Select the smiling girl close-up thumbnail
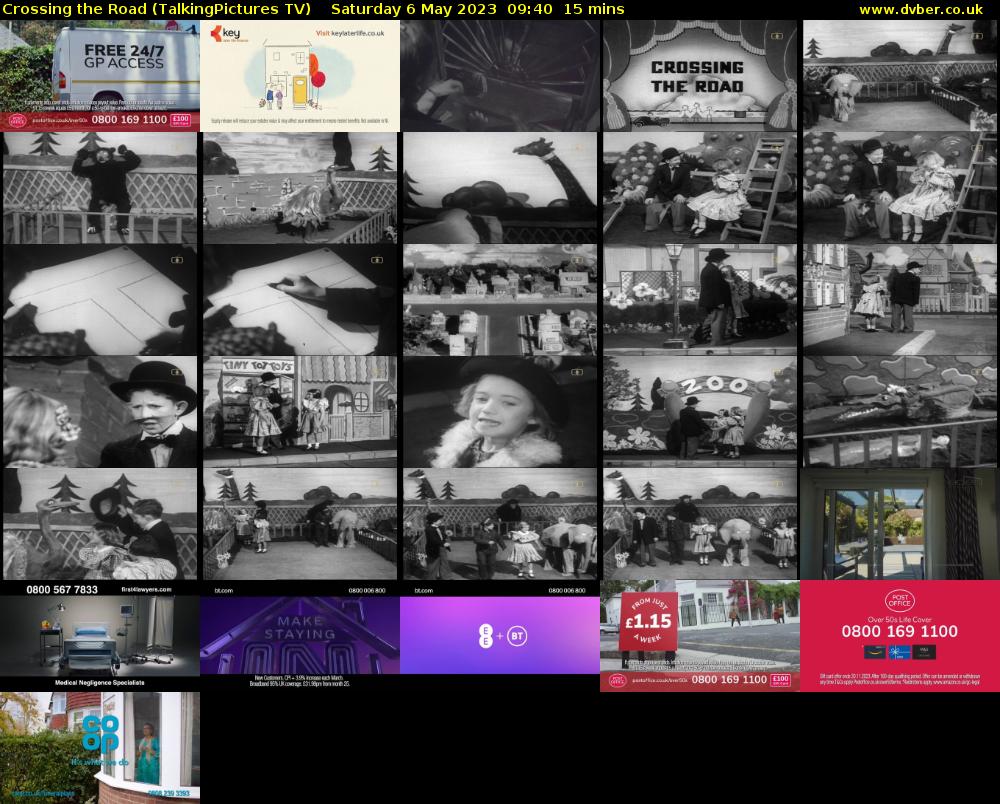Viewport: 1000px width, 804px height. (500, 412)
